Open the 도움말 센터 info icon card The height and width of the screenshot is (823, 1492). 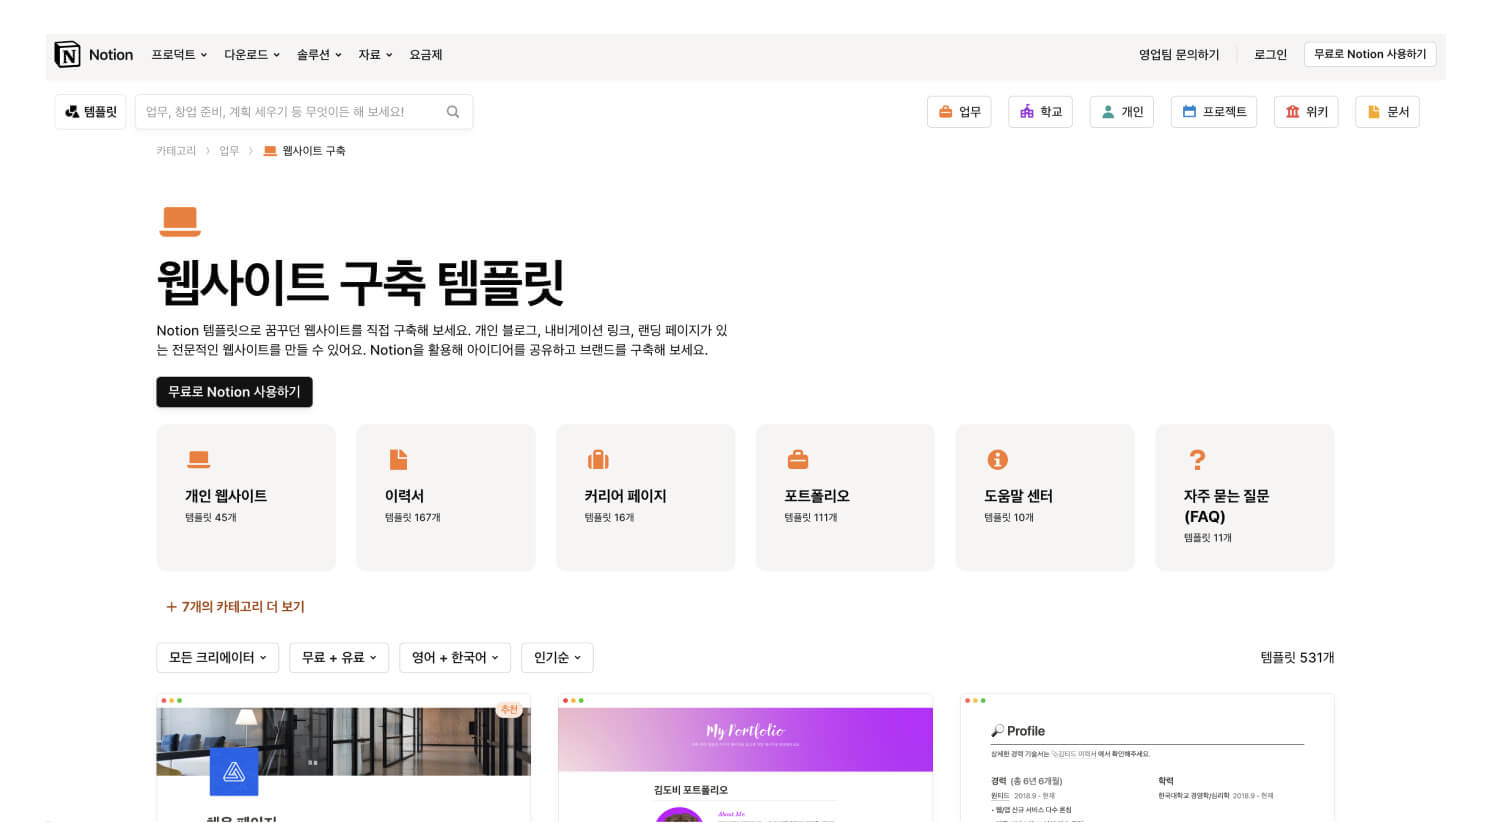pos(1044,497)
